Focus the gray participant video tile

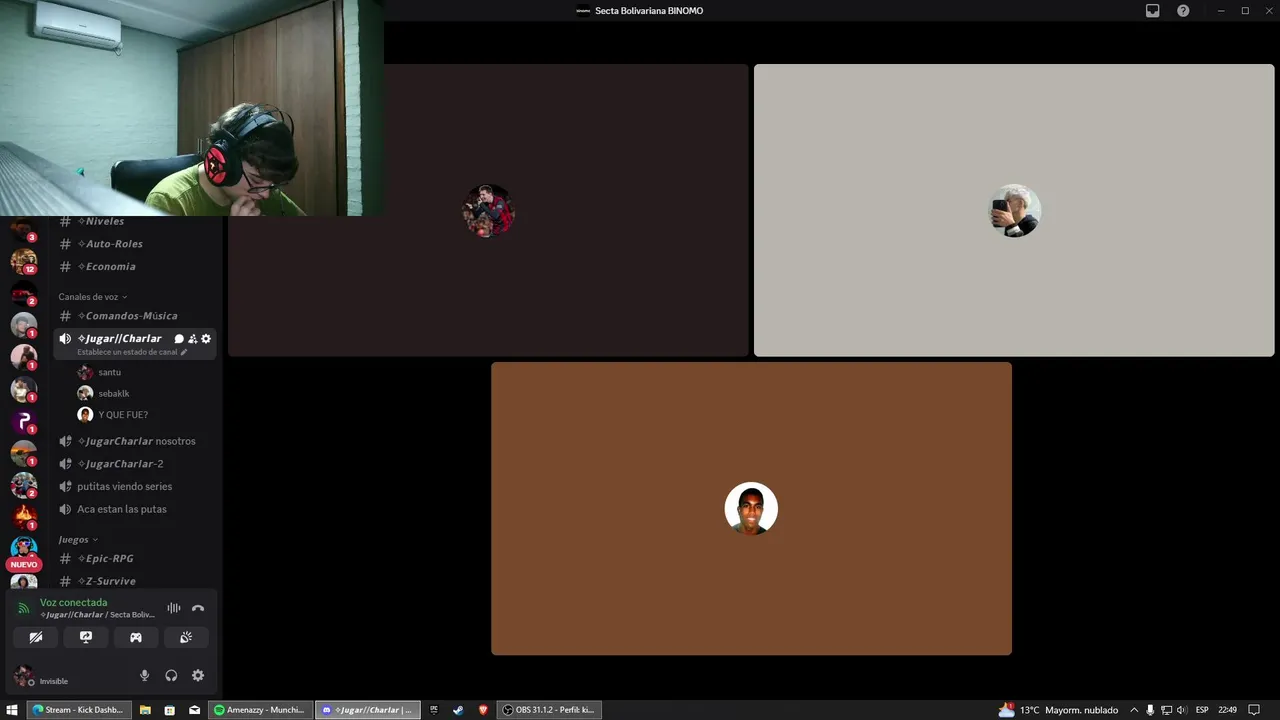(x=1014, y=210)
